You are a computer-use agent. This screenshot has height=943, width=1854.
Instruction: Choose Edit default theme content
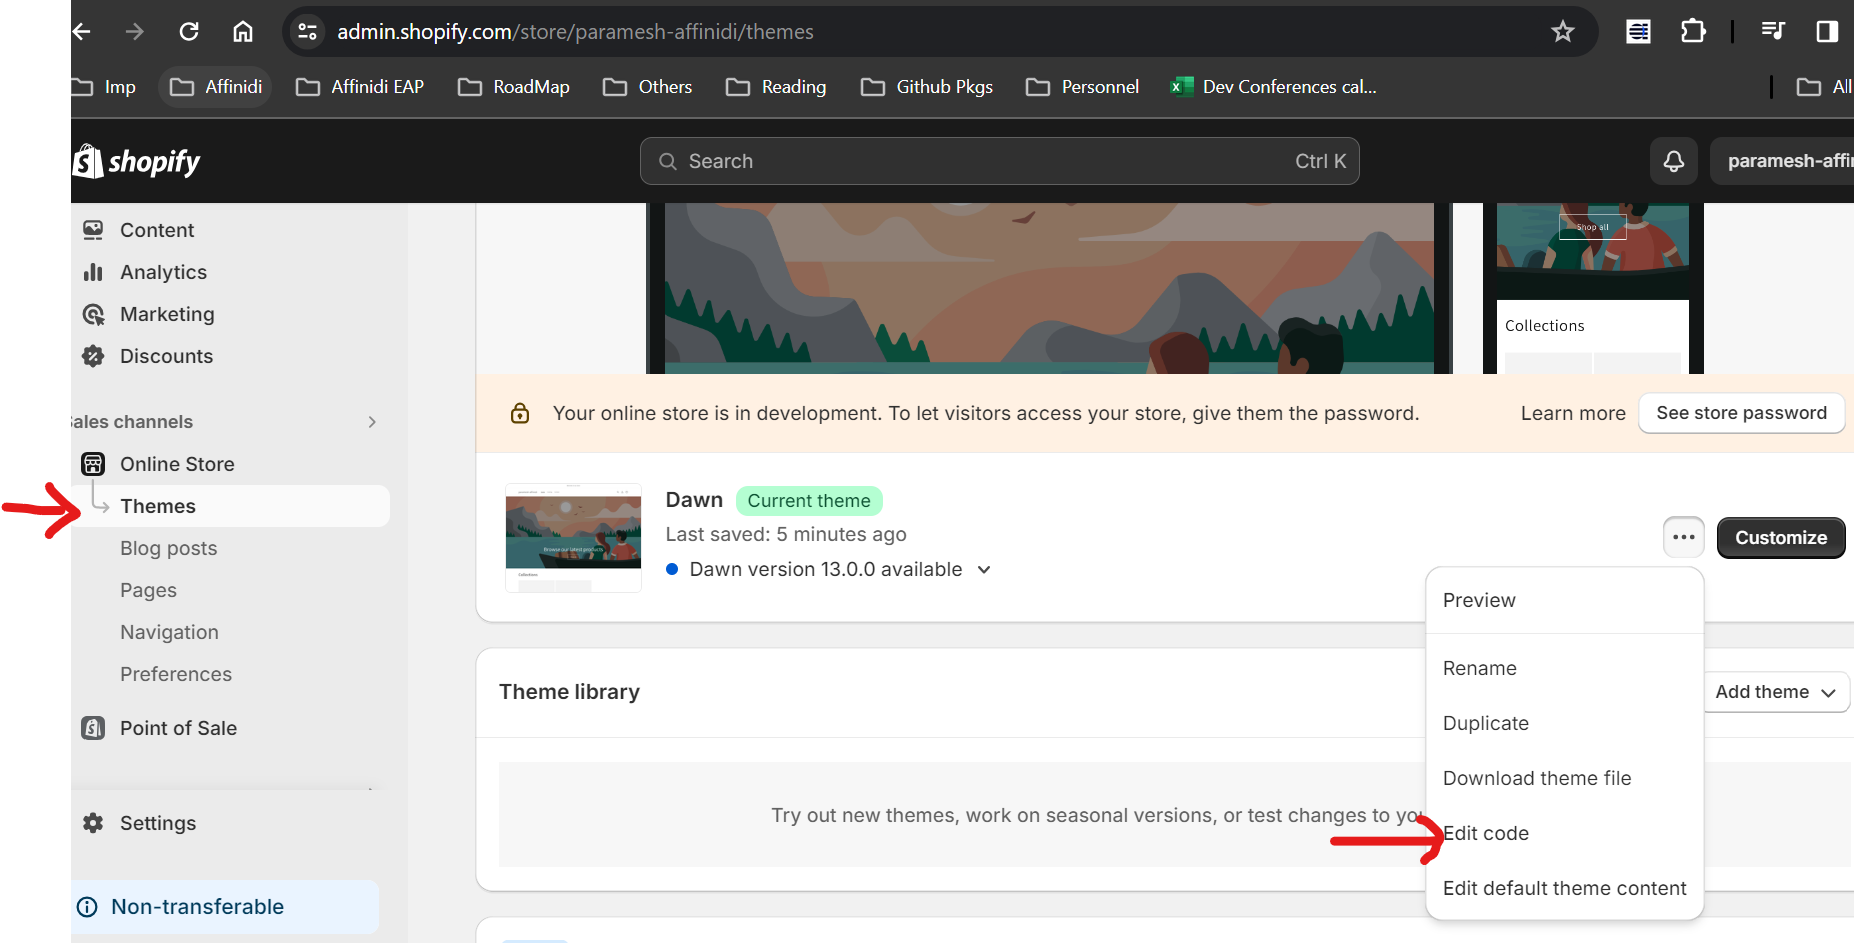[1564, 888]
